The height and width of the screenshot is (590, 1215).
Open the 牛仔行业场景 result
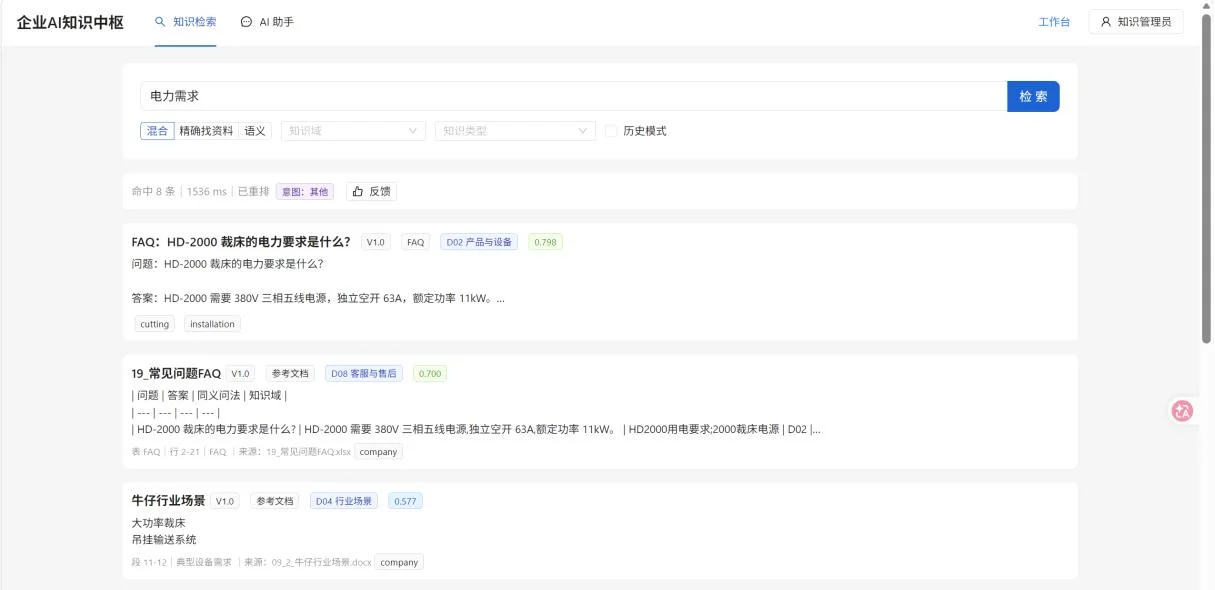(169, 501)
